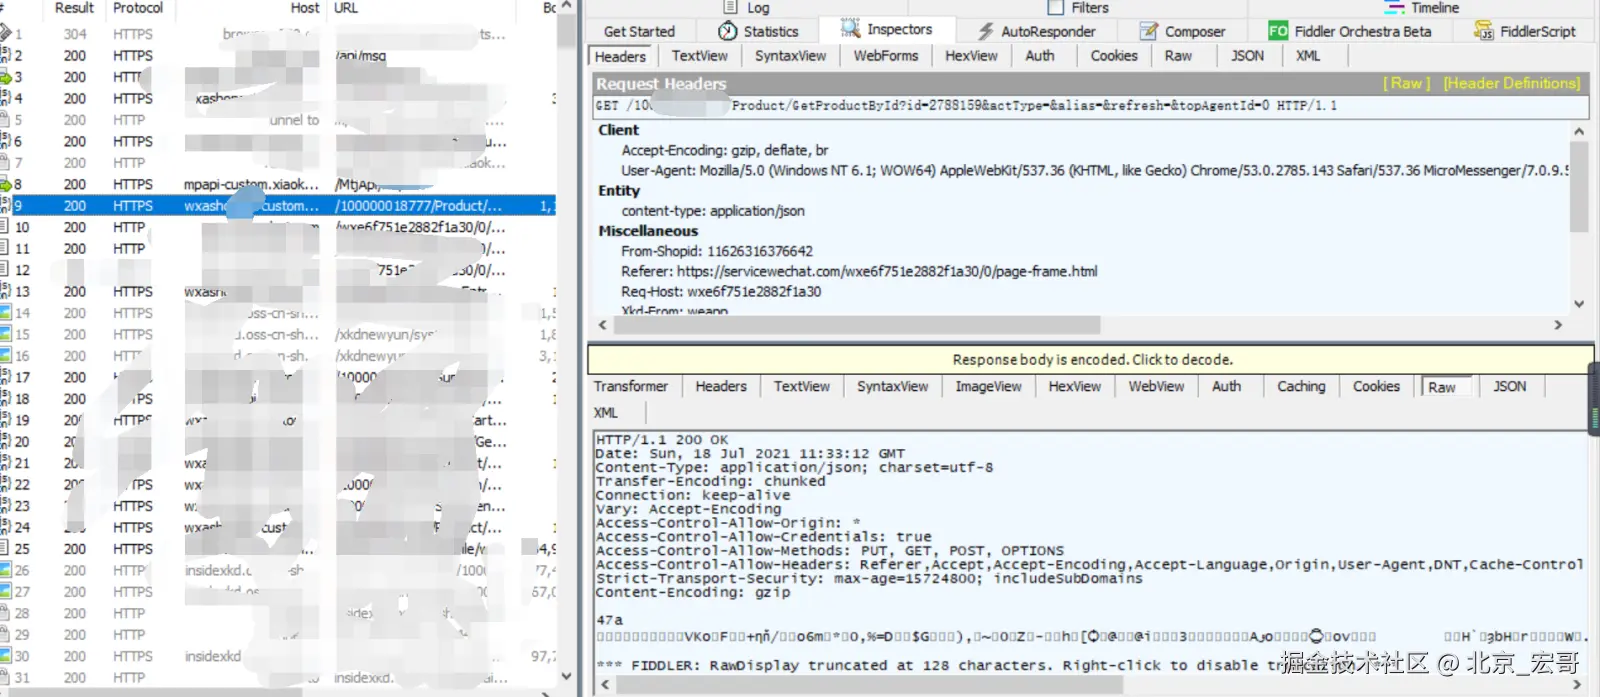Image resolution: width=1600 pixels, height=697 pixels.
Task: Sort sessions by Result column
Action: tap(74, 8)
